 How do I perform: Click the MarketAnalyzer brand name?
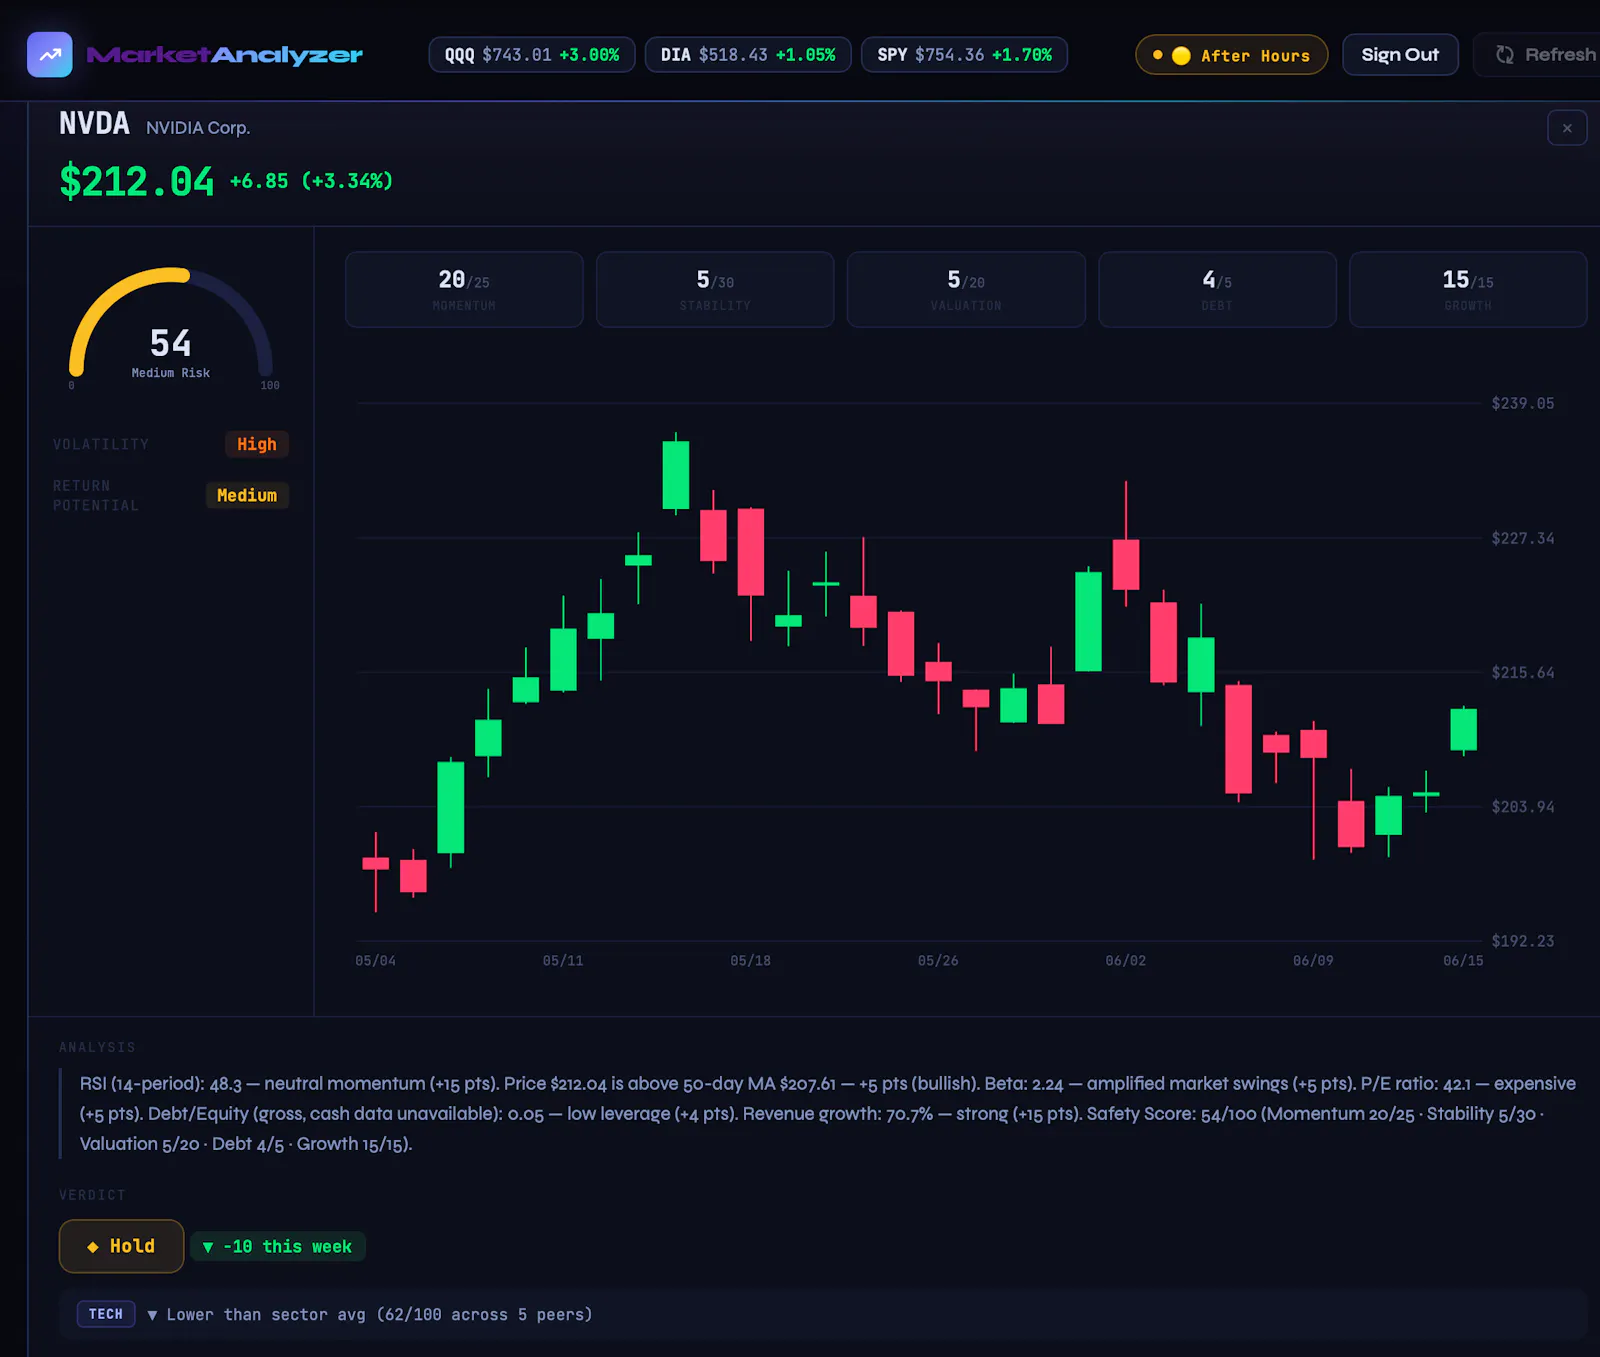pyautogui.click(x=225, y=55)
